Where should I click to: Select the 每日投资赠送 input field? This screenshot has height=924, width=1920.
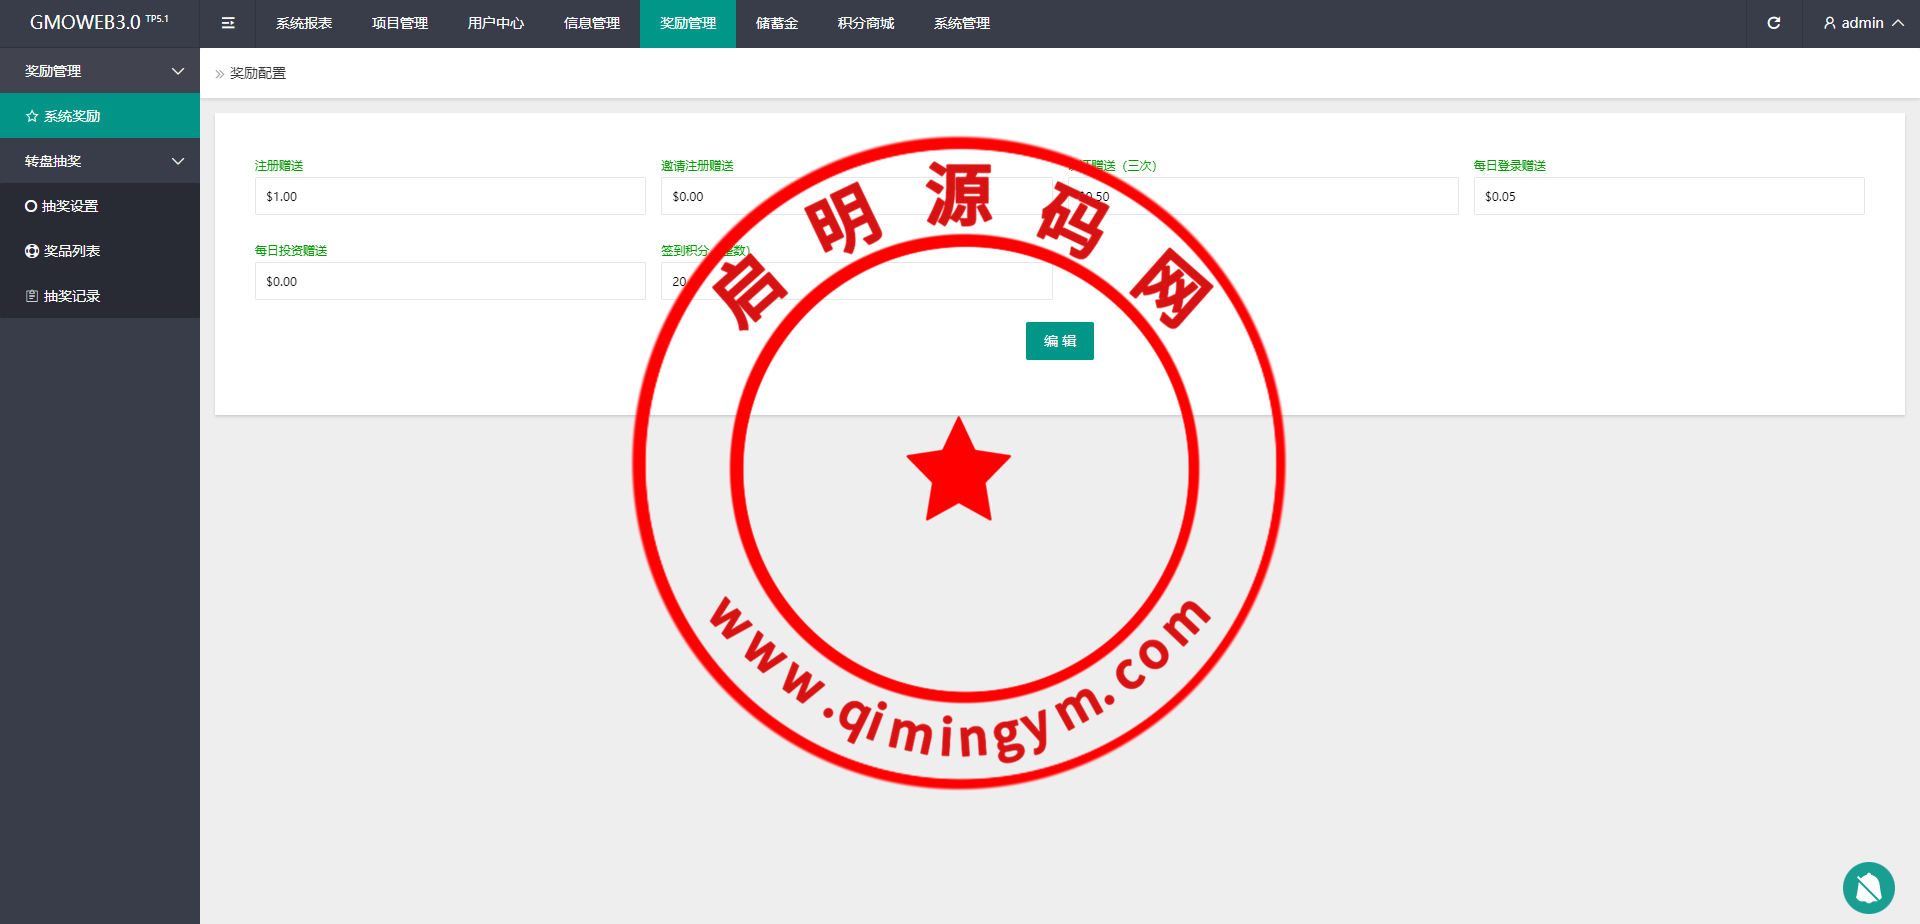point(450,281)
